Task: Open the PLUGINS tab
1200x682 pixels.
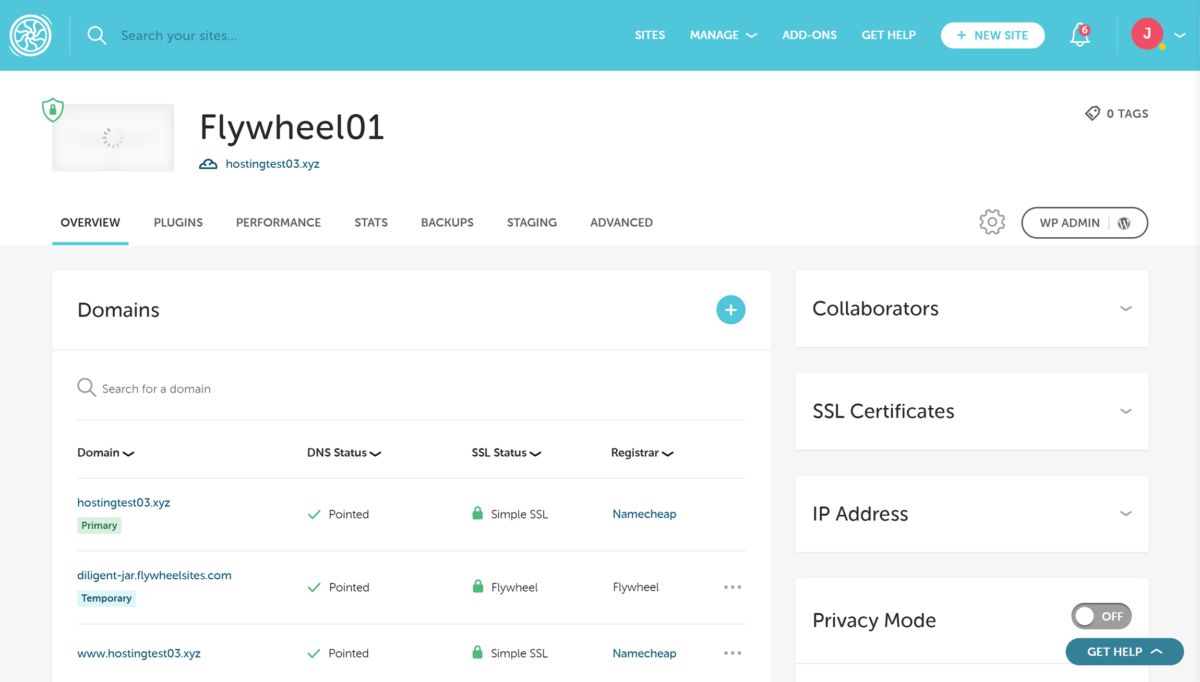Action: pyautogui.click(x=178, y=222)
